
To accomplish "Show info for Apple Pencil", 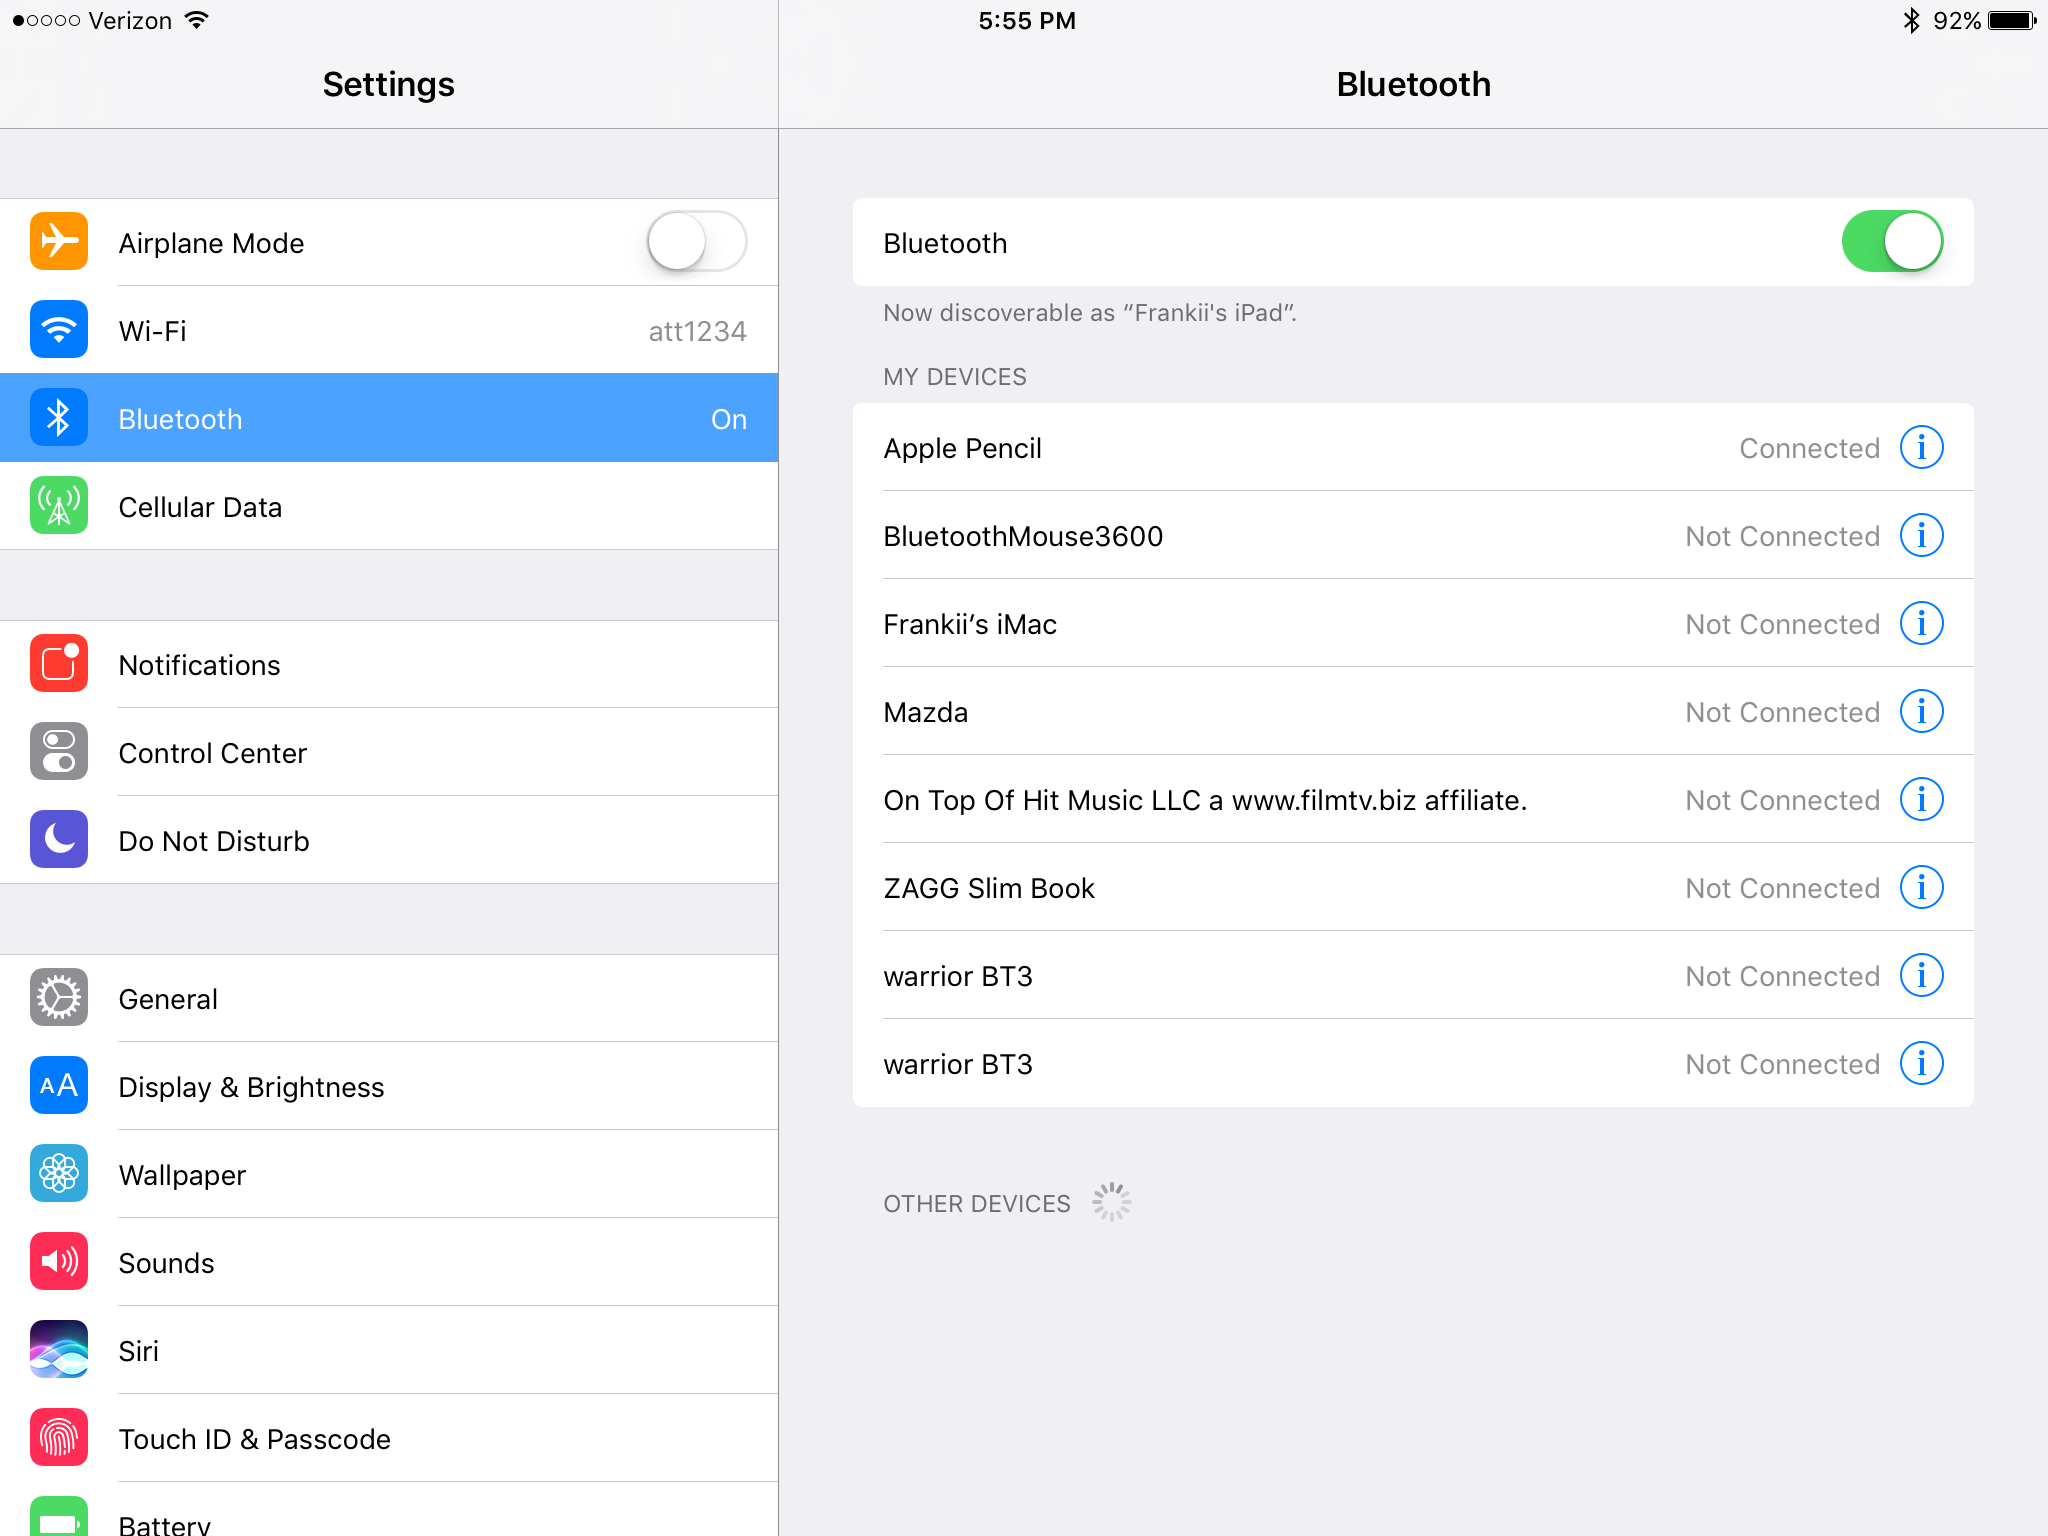I will 1921,447.
